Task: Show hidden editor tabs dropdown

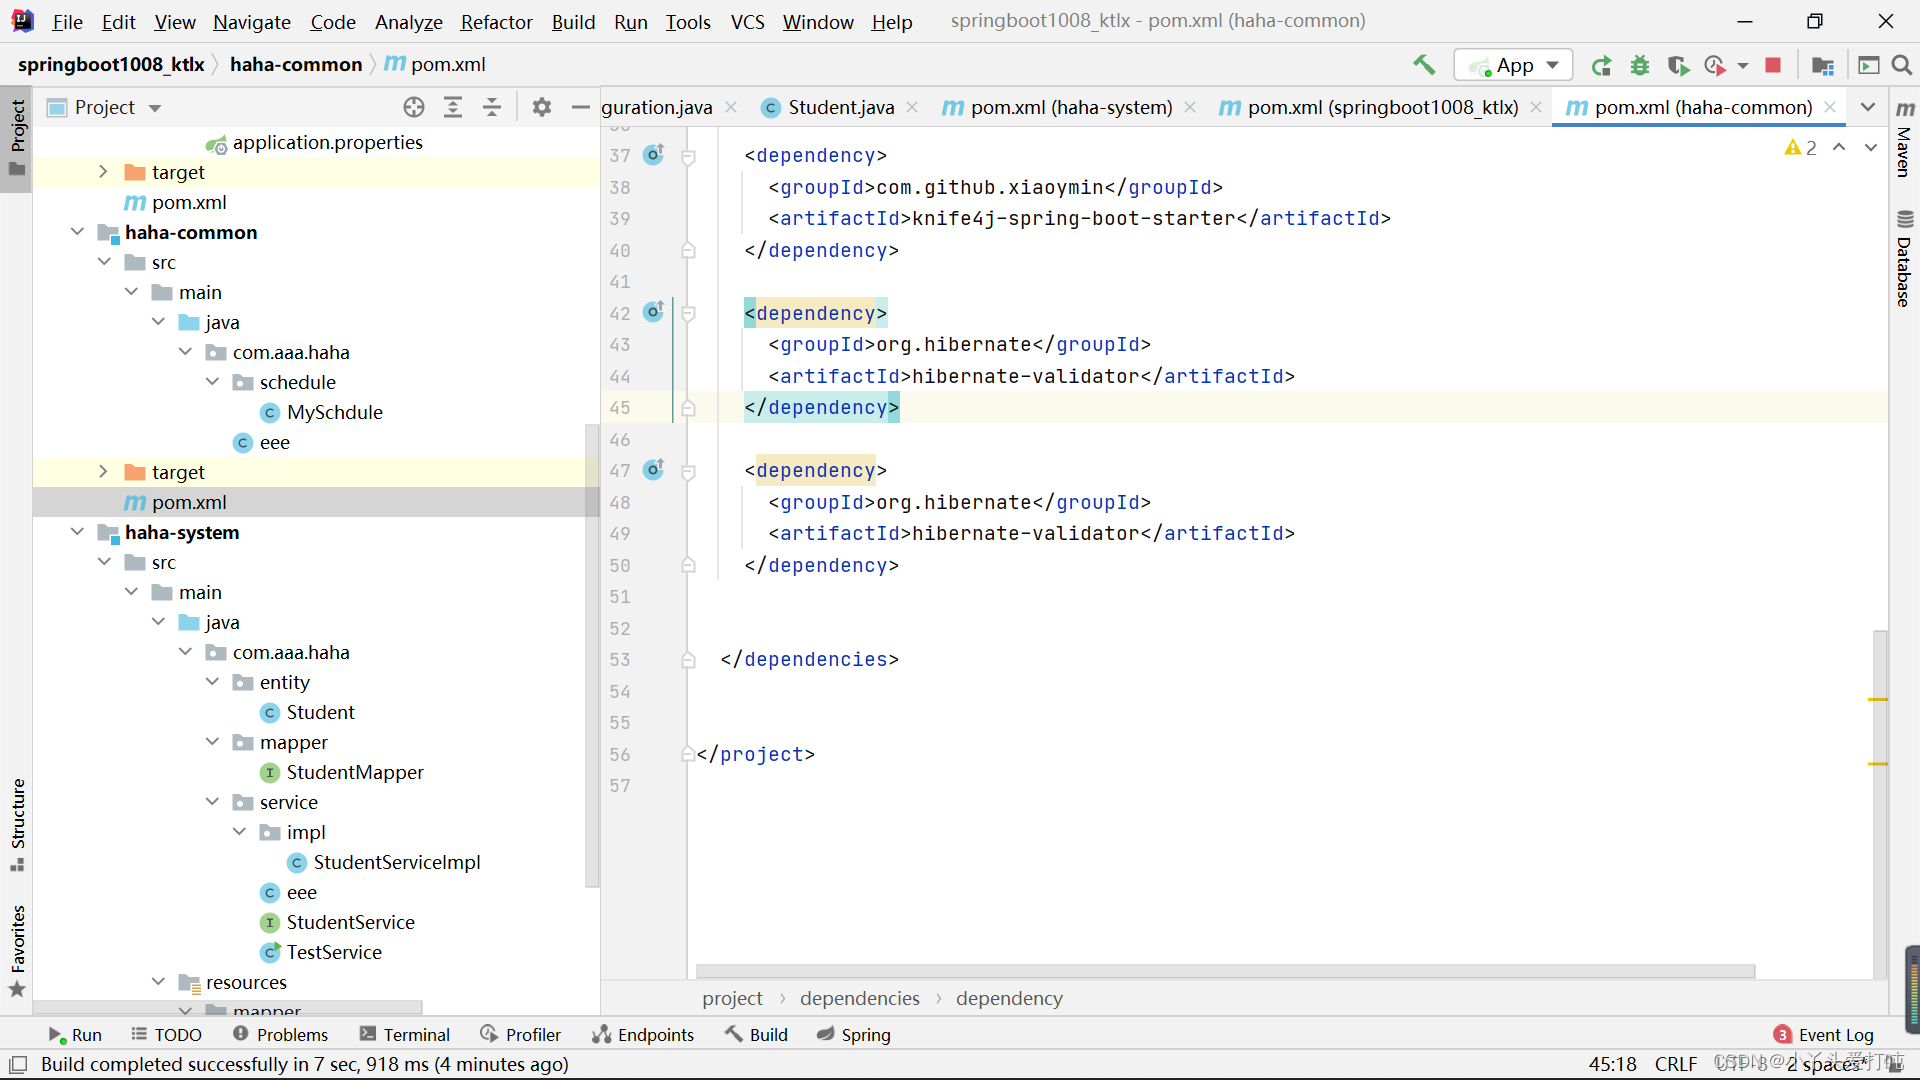Action: (1867, 107)
